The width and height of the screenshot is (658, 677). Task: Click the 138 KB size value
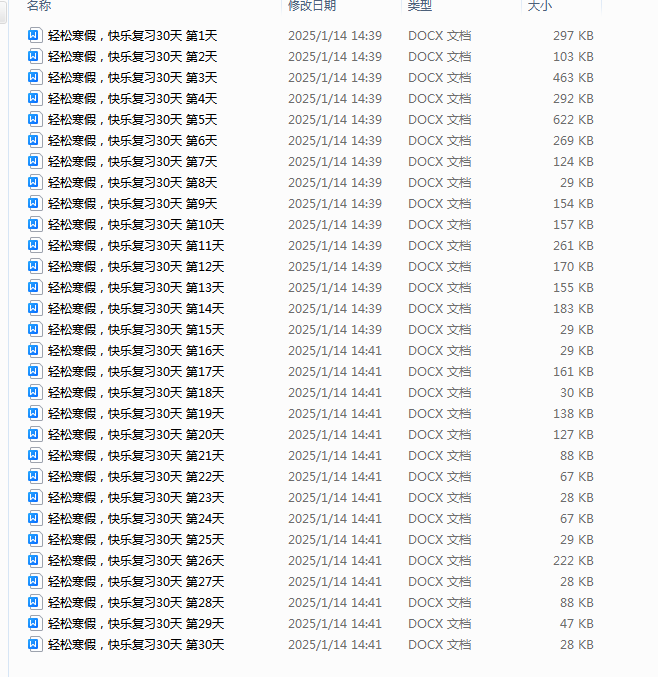click(x=573, y=414)
